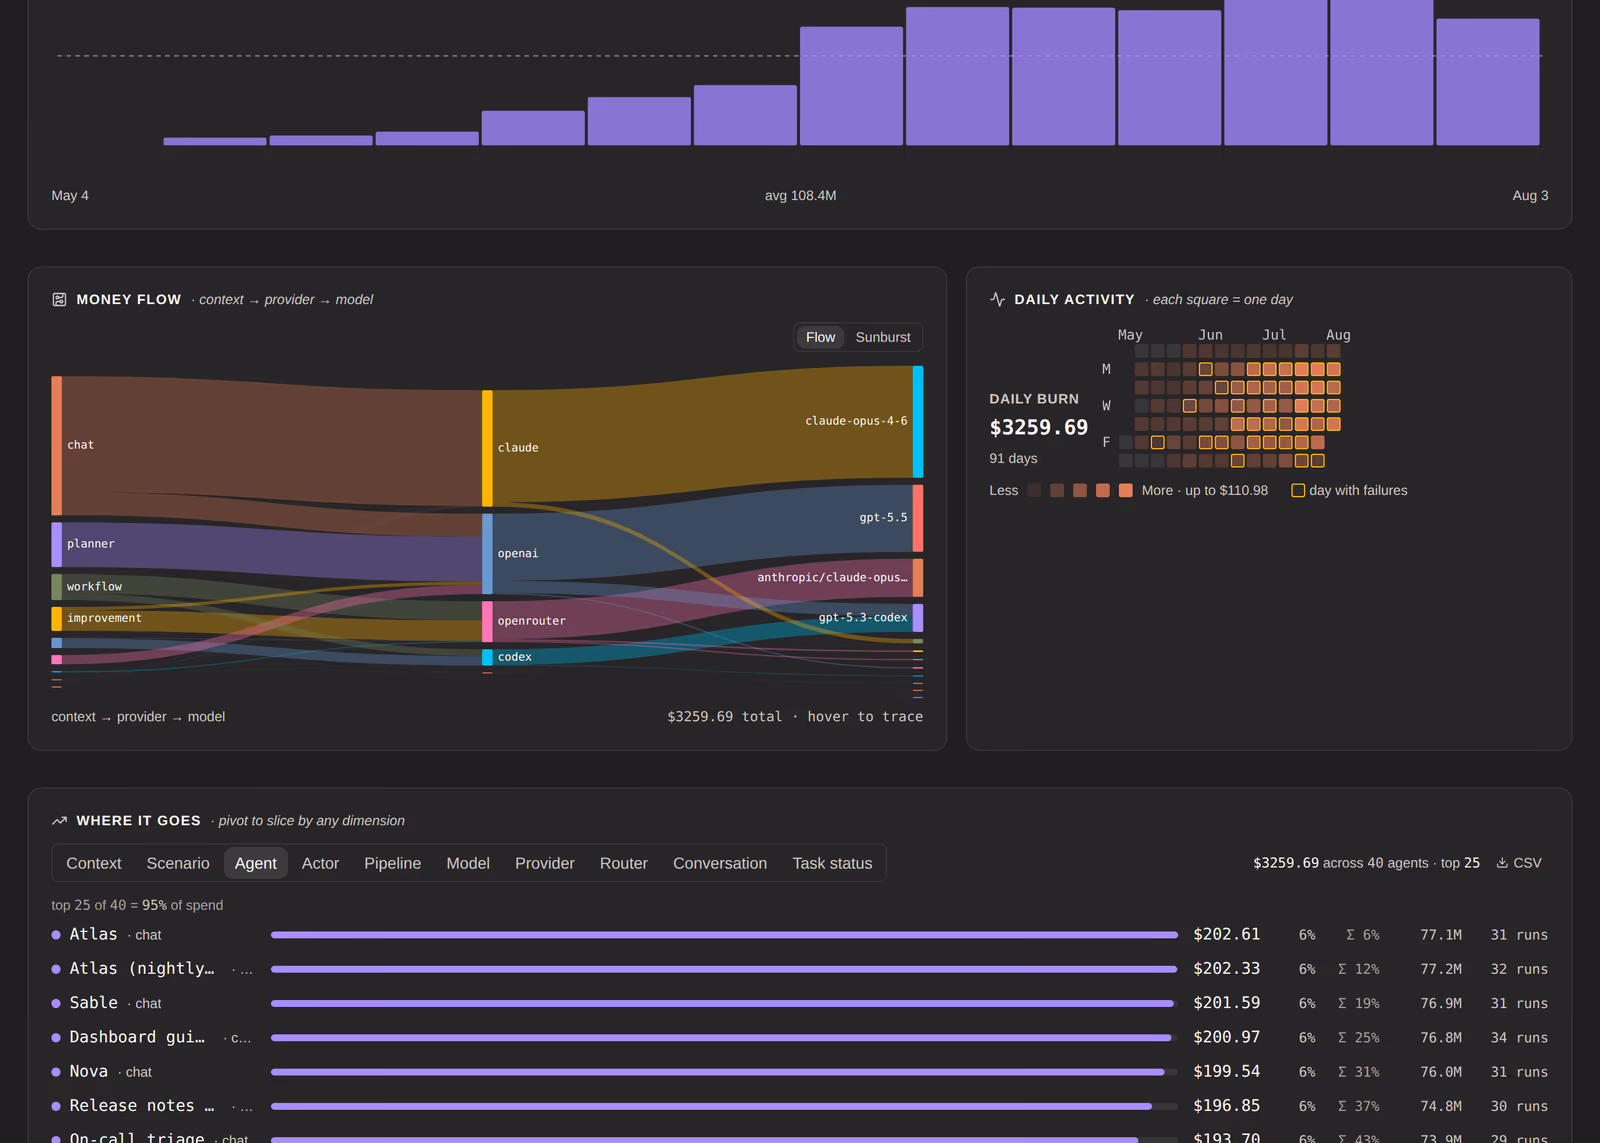Click the $199.54 spend value
Viewport: 1600px width, 1143px height.
tap(1227, 1071)
